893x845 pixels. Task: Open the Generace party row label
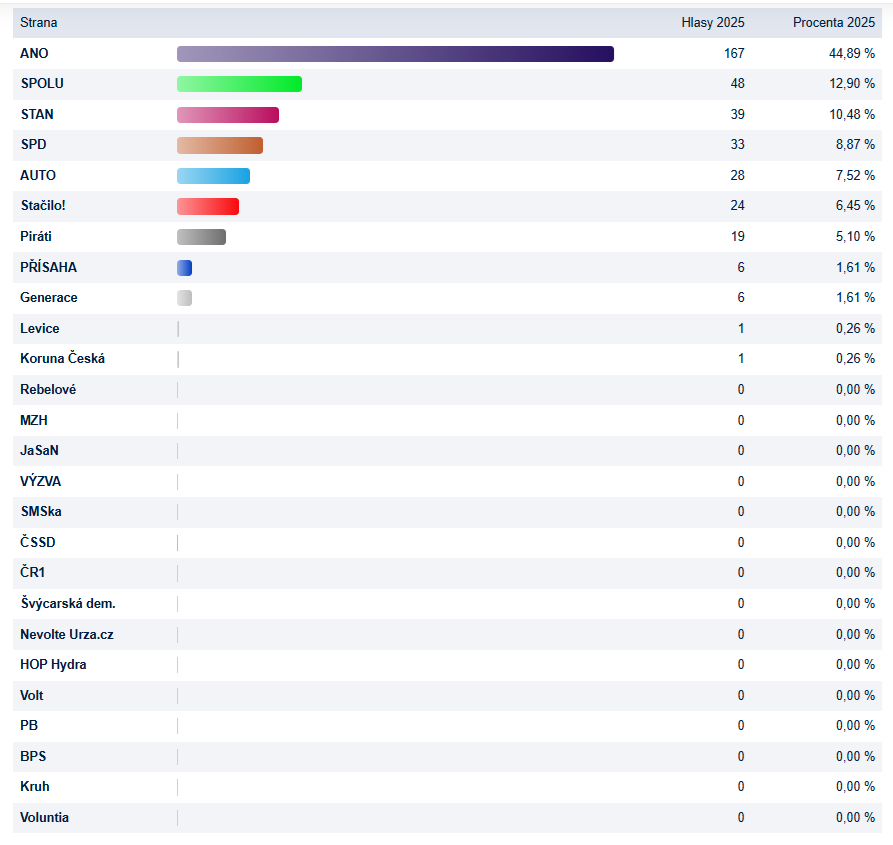click(x=48, y=298)
